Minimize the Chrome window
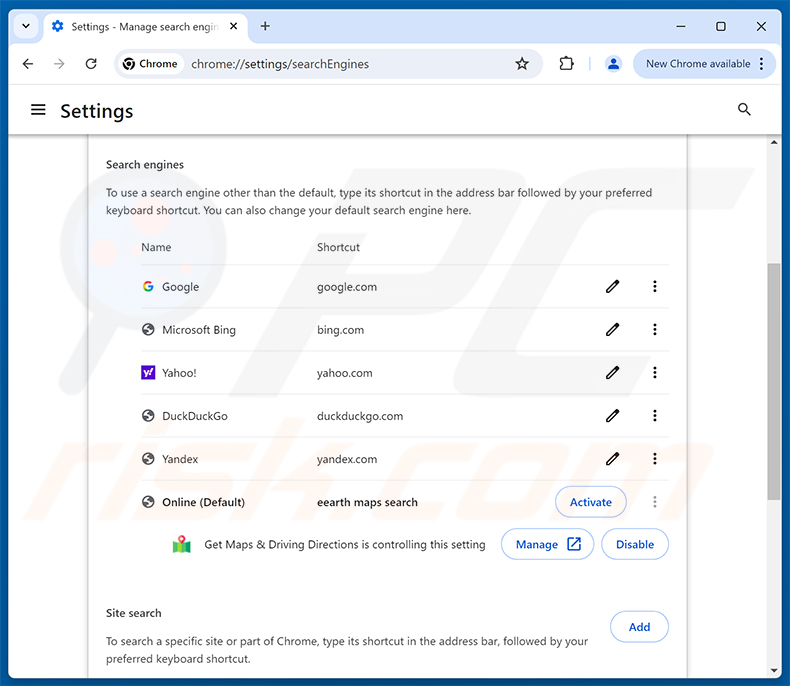The height and width of the screenshot is (686, 790). click(681, 26)
